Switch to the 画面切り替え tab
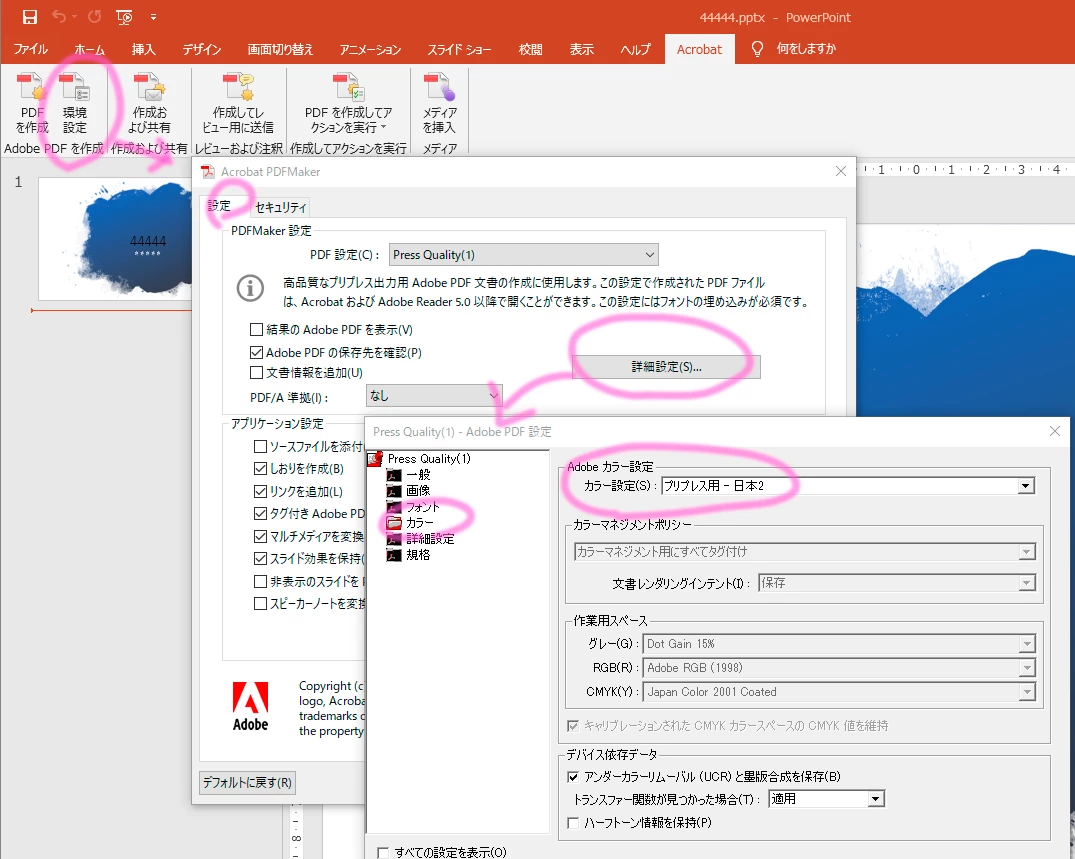Viewport: 1075px width, 859px height. point(280,49)
